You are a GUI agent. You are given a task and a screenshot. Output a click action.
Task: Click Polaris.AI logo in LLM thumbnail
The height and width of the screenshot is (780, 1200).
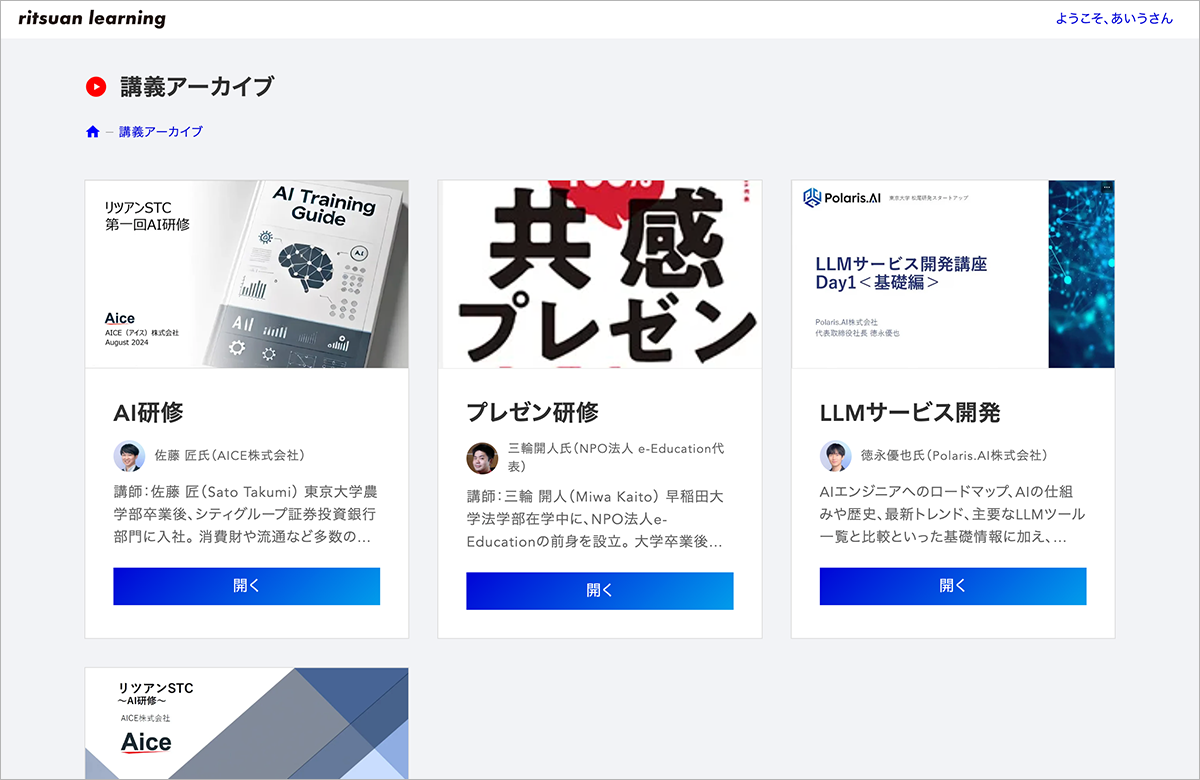pos(842,198)
